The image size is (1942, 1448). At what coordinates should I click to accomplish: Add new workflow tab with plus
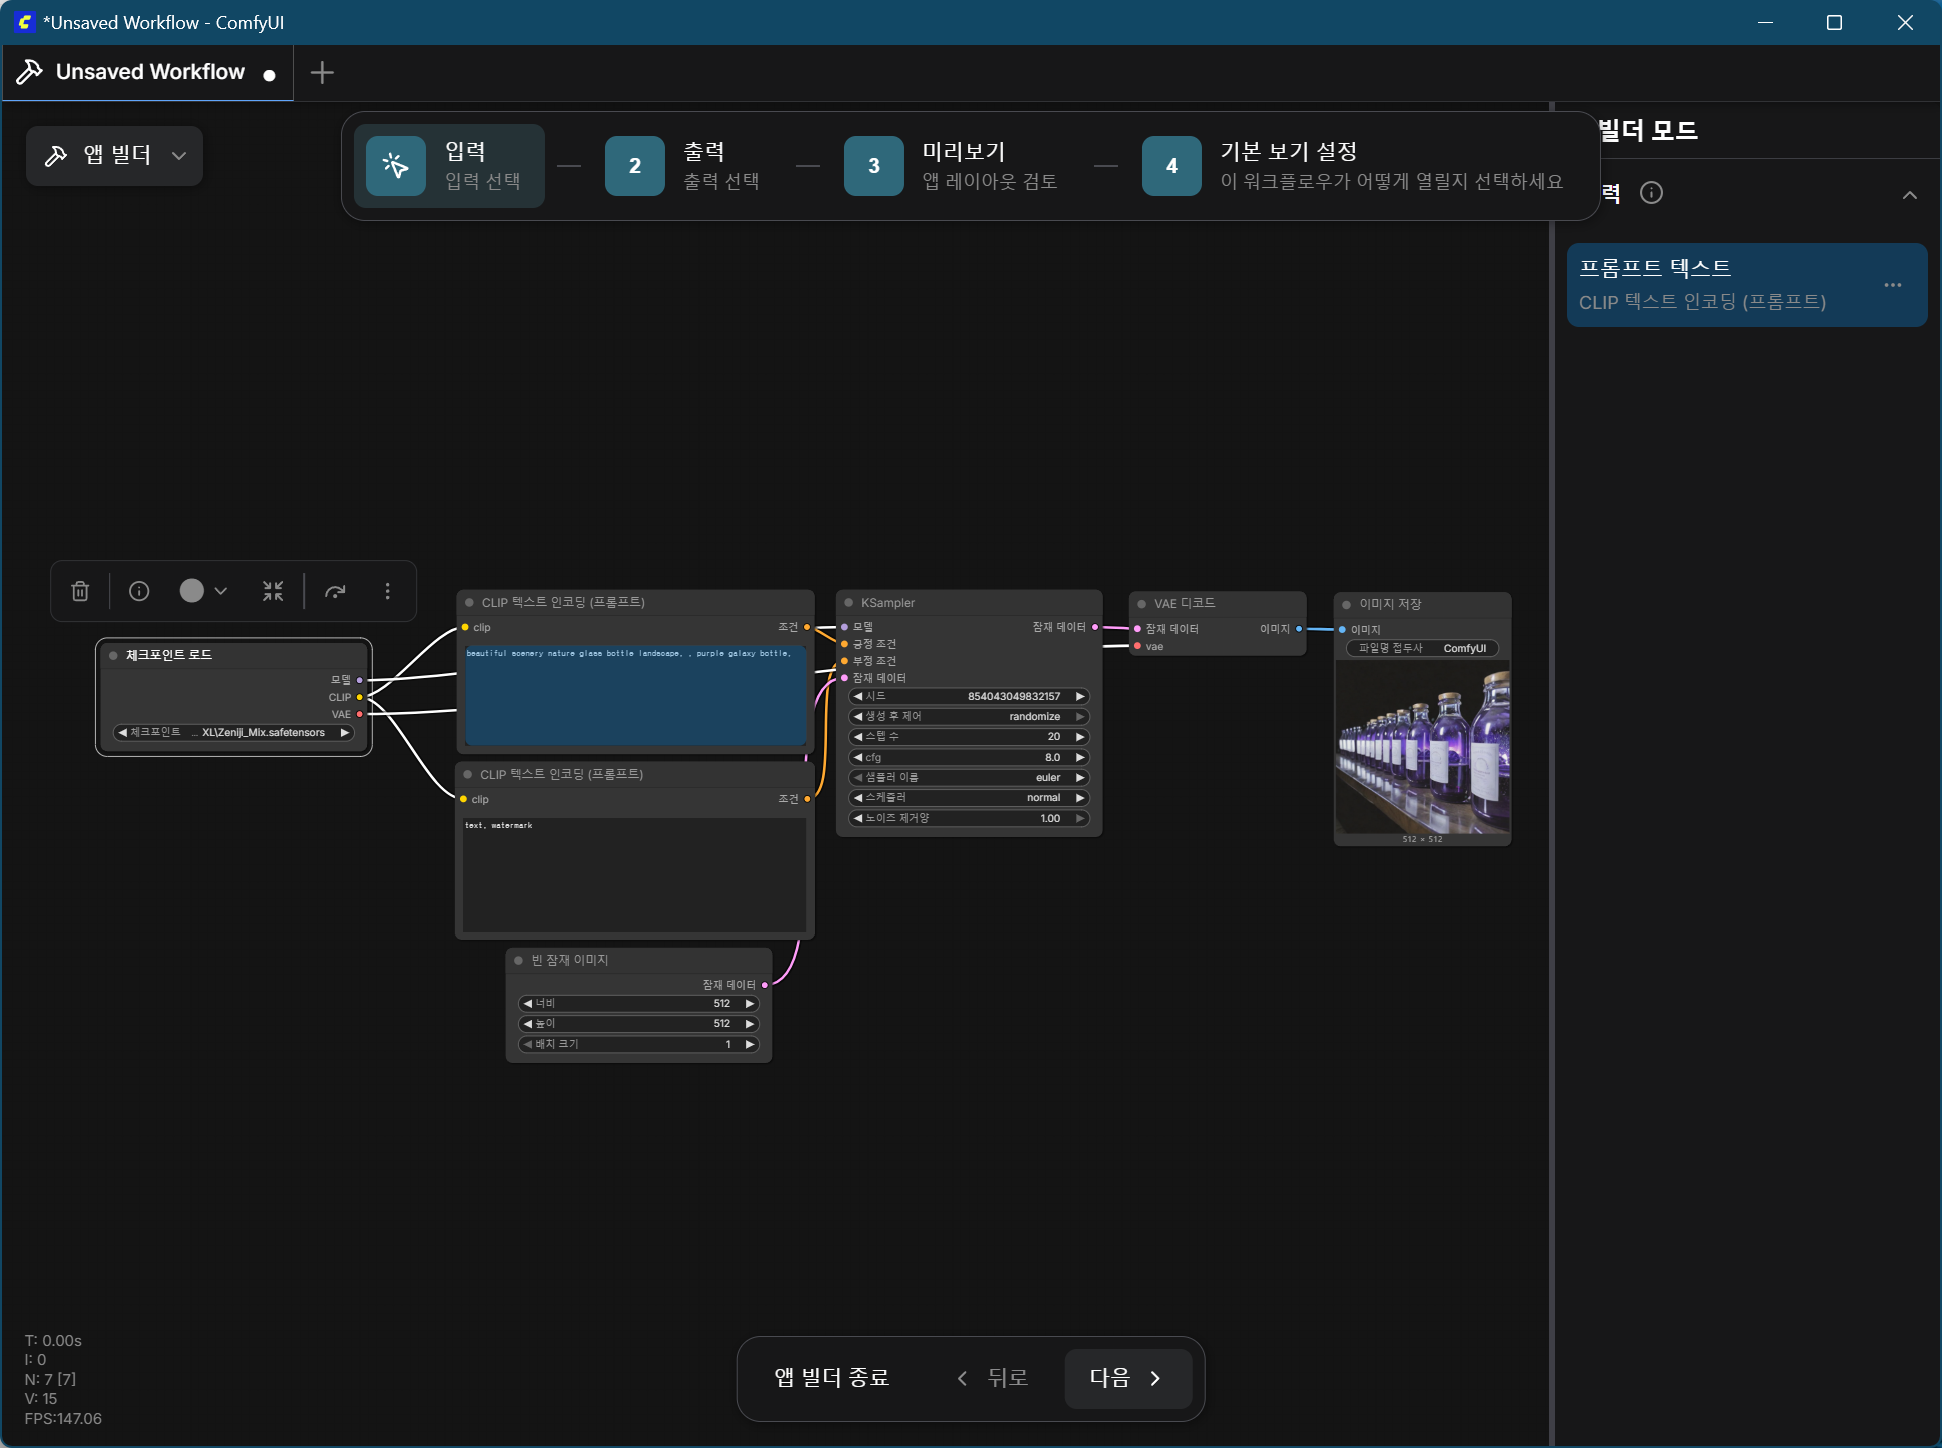pos(322,72)
